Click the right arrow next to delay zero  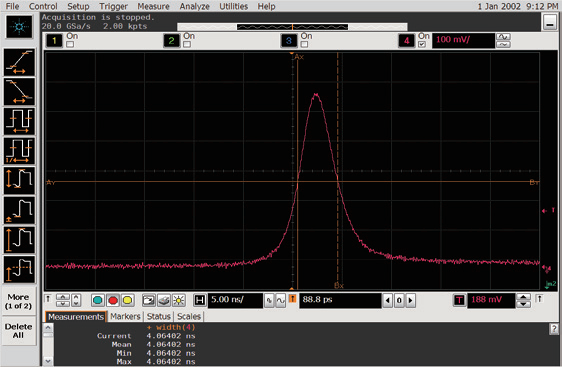(x=411, y=300)
